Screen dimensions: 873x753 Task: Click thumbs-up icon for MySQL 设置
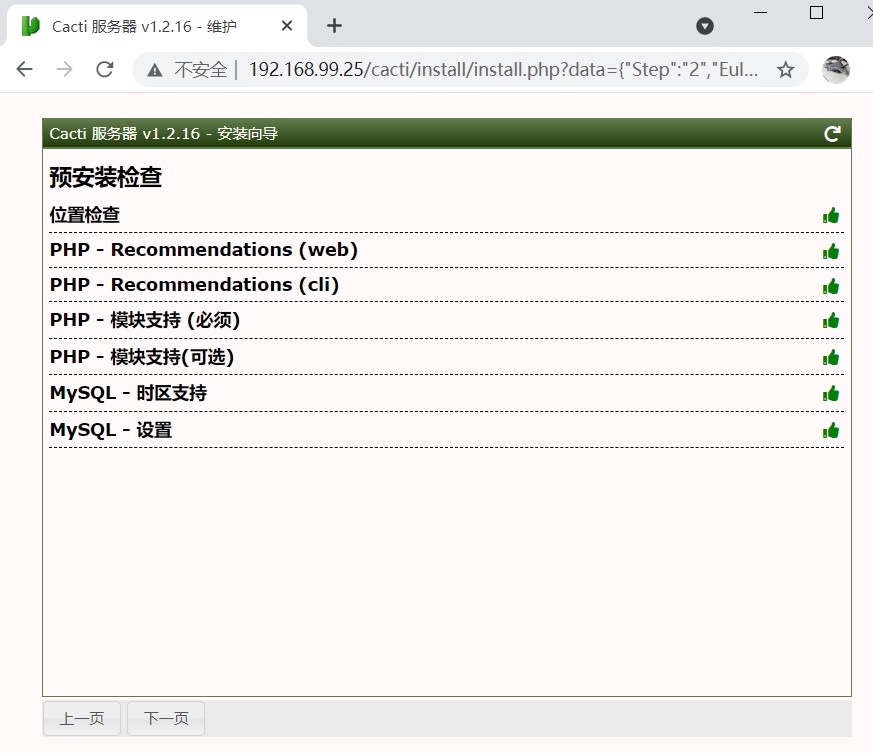click(x=830, y=430)
